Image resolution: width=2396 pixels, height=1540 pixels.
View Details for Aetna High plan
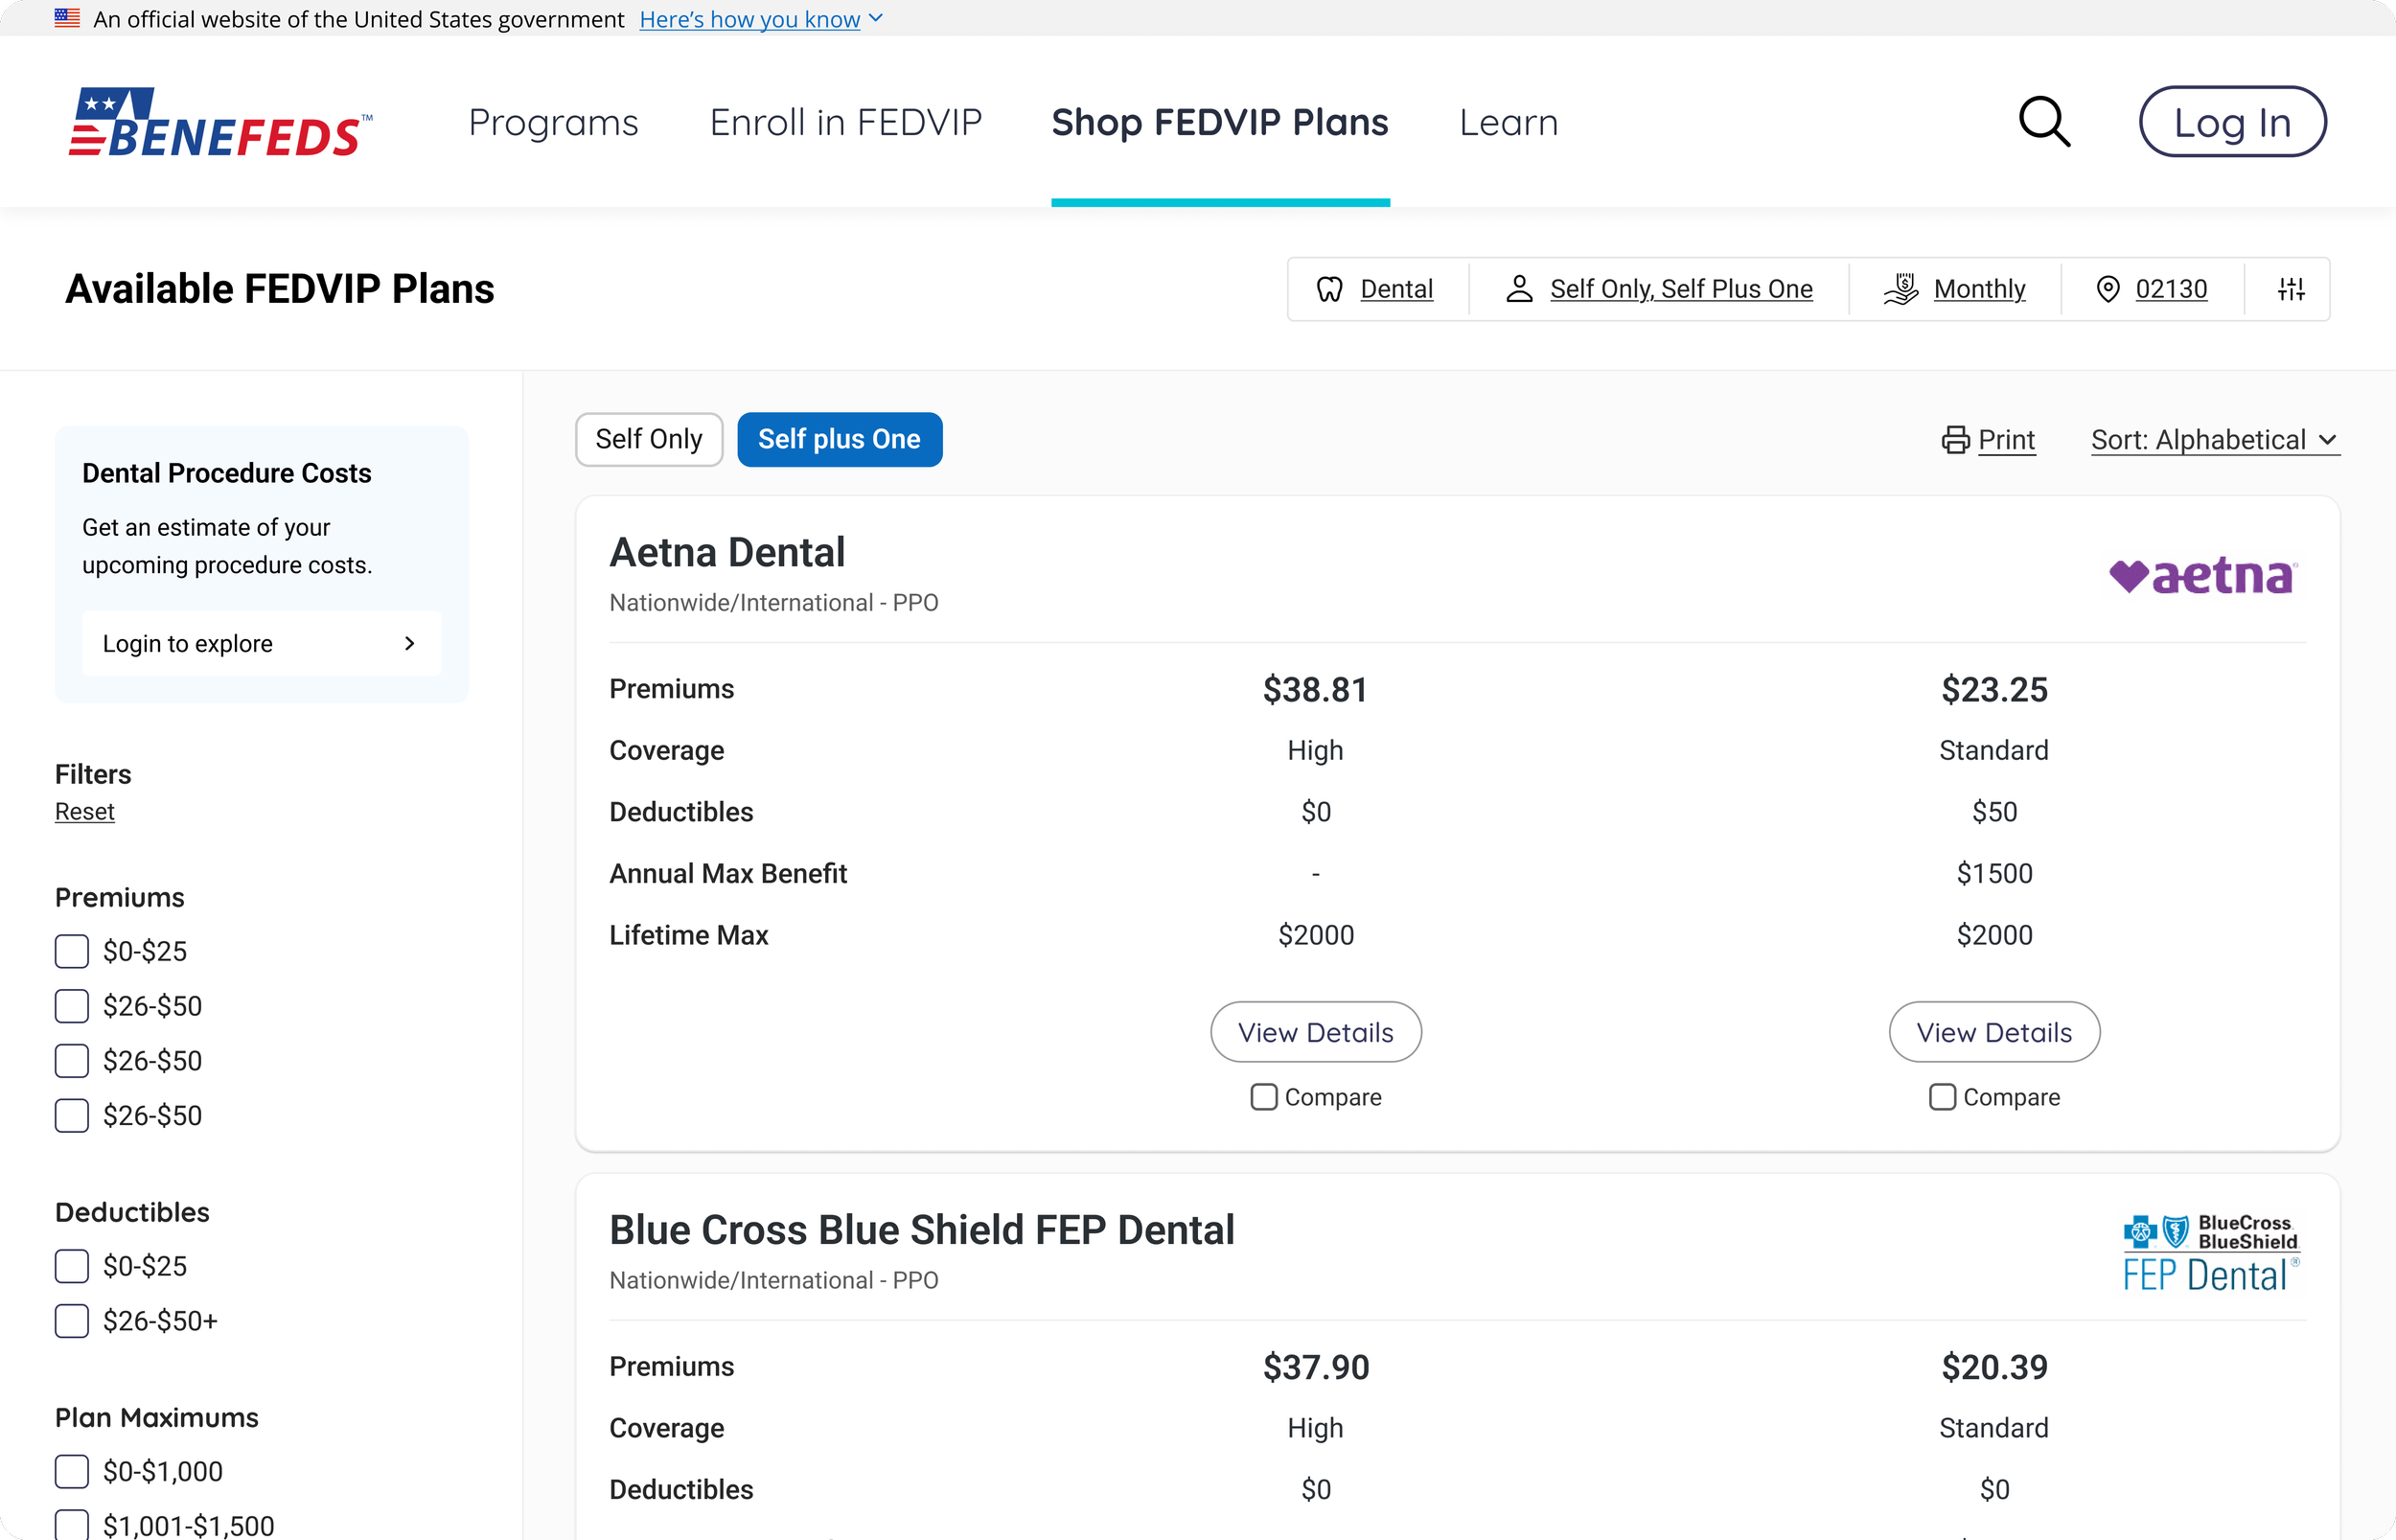tap(1315, 1032)
